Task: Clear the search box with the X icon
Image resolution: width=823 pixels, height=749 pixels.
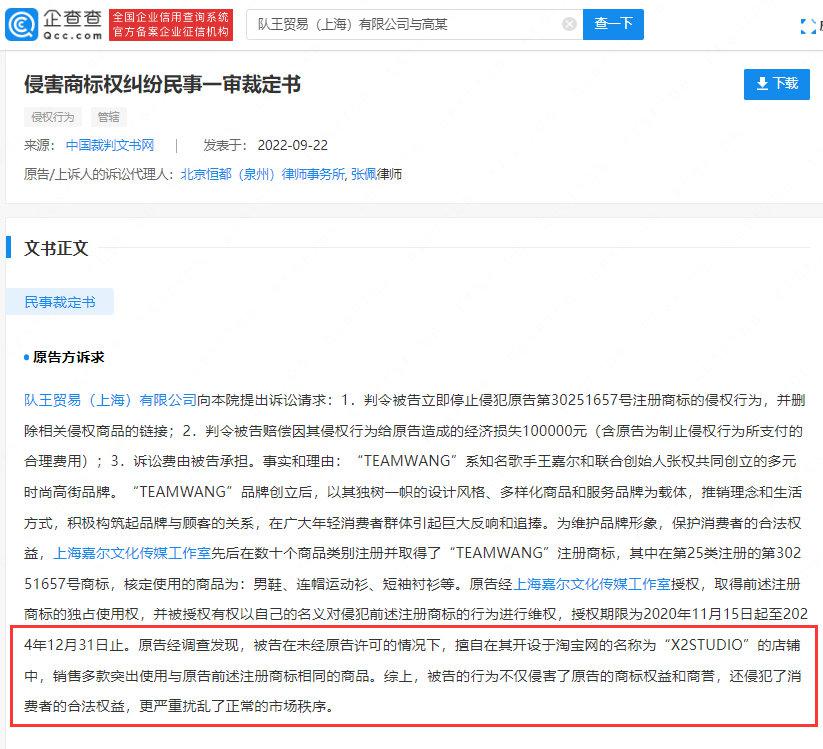Action: click(569, 24)
